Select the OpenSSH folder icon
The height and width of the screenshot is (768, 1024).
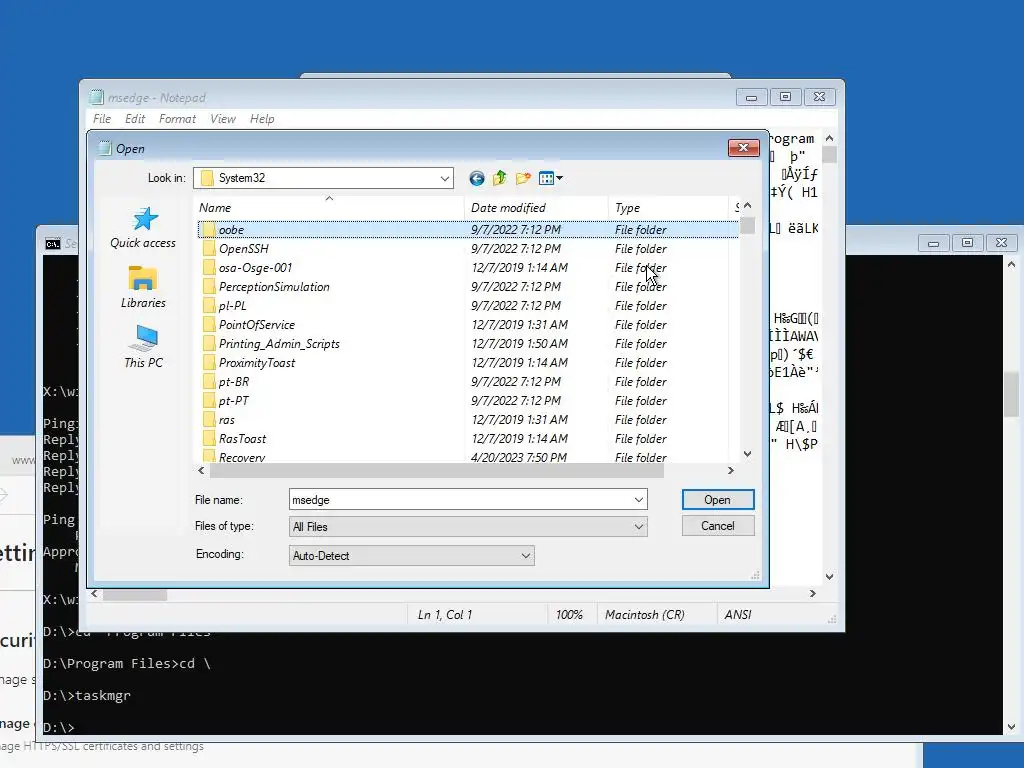coord(208,249)
